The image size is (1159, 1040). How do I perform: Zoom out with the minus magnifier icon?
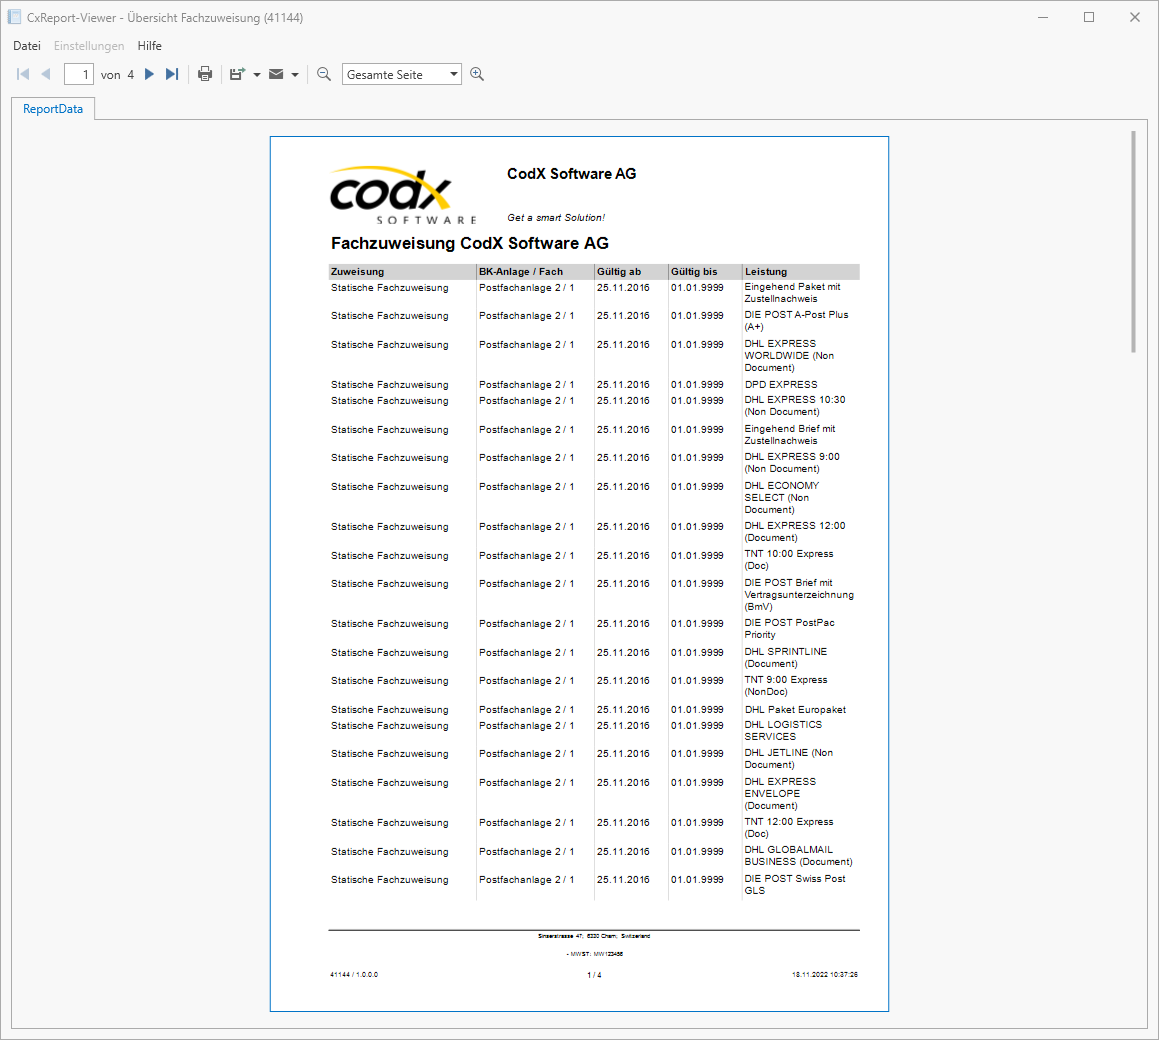[x=324, y=74]
